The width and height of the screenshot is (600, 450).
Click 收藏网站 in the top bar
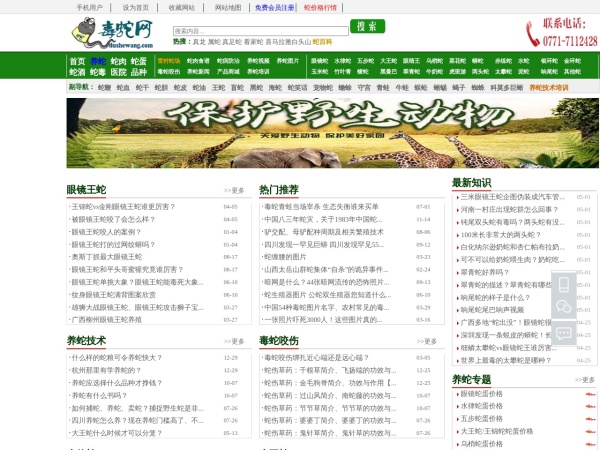pyautogui.click(x=182, y=8)
